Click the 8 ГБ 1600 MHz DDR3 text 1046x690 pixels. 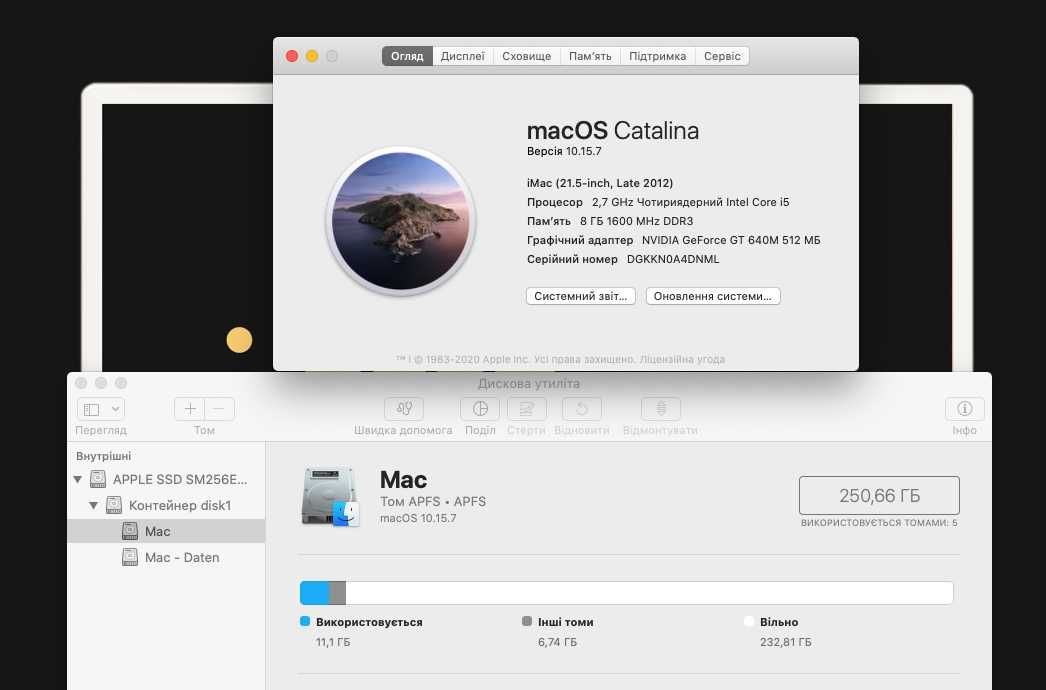tap(636, 221)
